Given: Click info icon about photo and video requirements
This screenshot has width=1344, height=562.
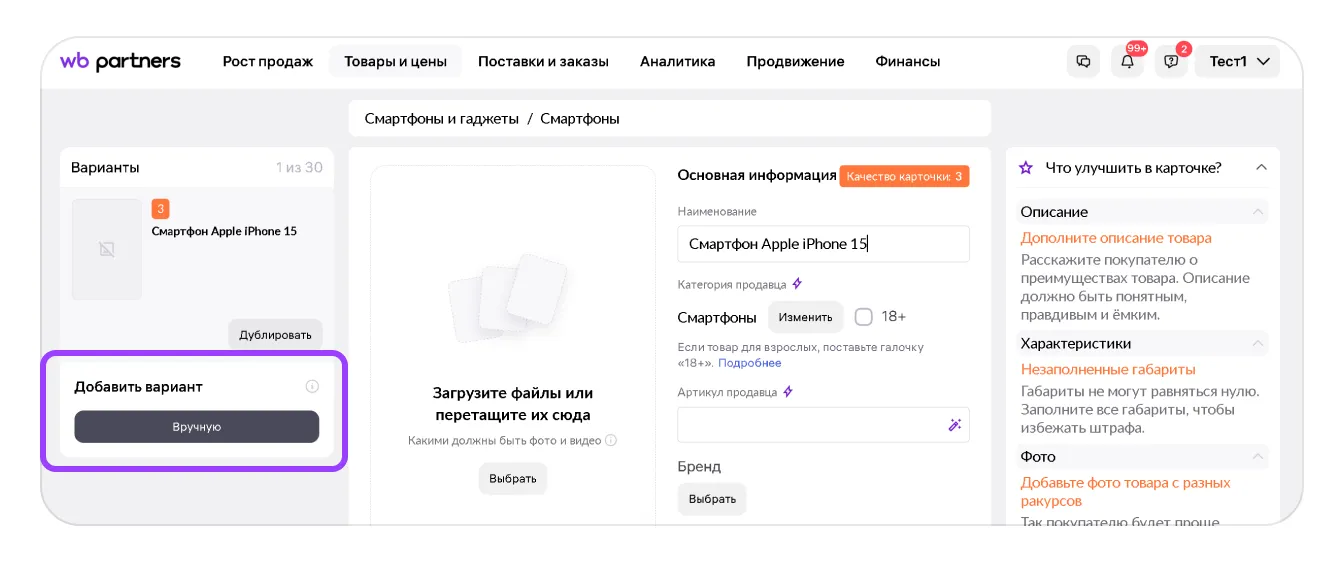Looking at the screenshot, I should point(611,440).
